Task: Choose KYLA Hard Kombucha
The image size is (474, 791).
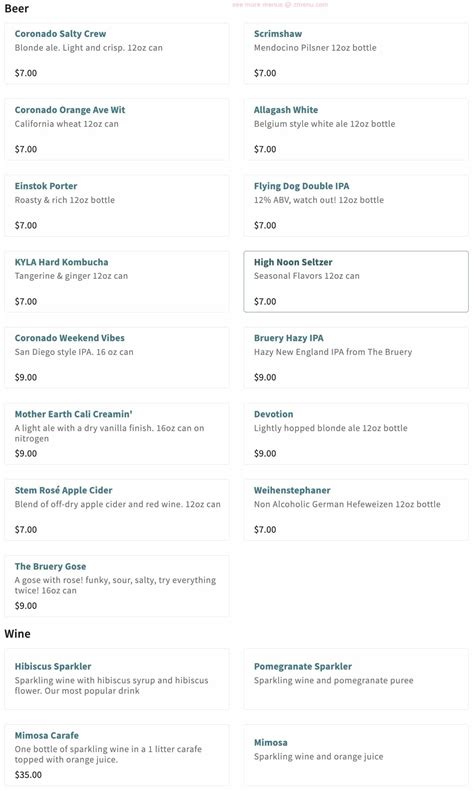Action: tap(116, 281)
